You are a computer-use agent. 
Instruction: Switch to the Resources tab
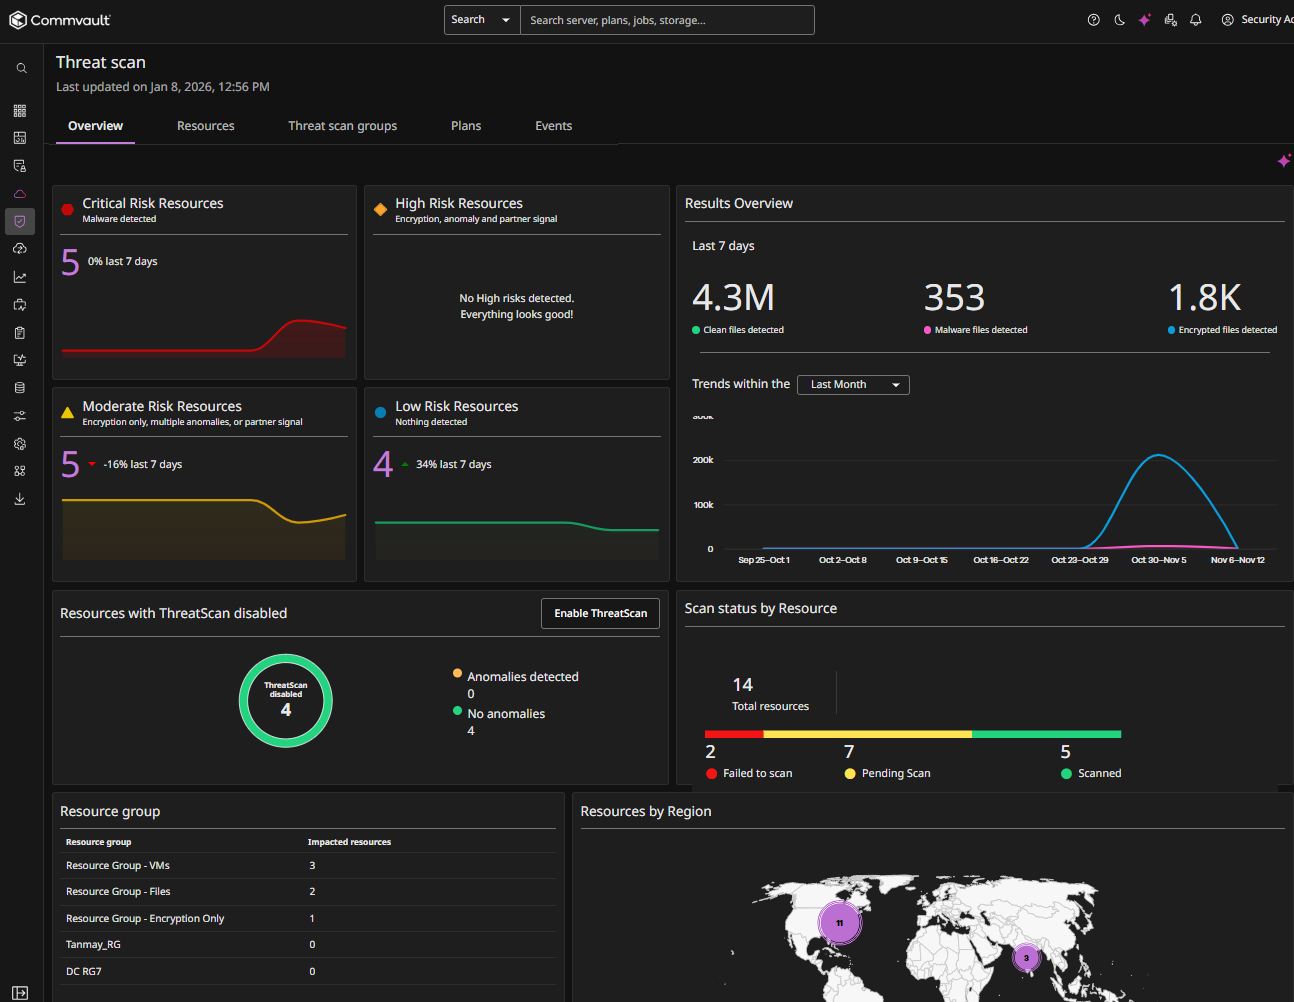[206, 126]
